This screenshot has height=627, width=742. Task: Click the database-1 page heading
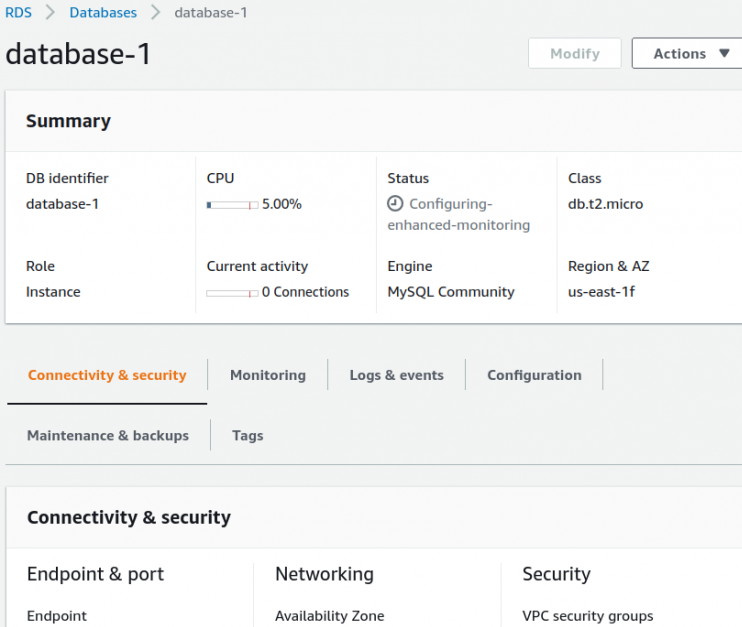(x=78, y=54)
